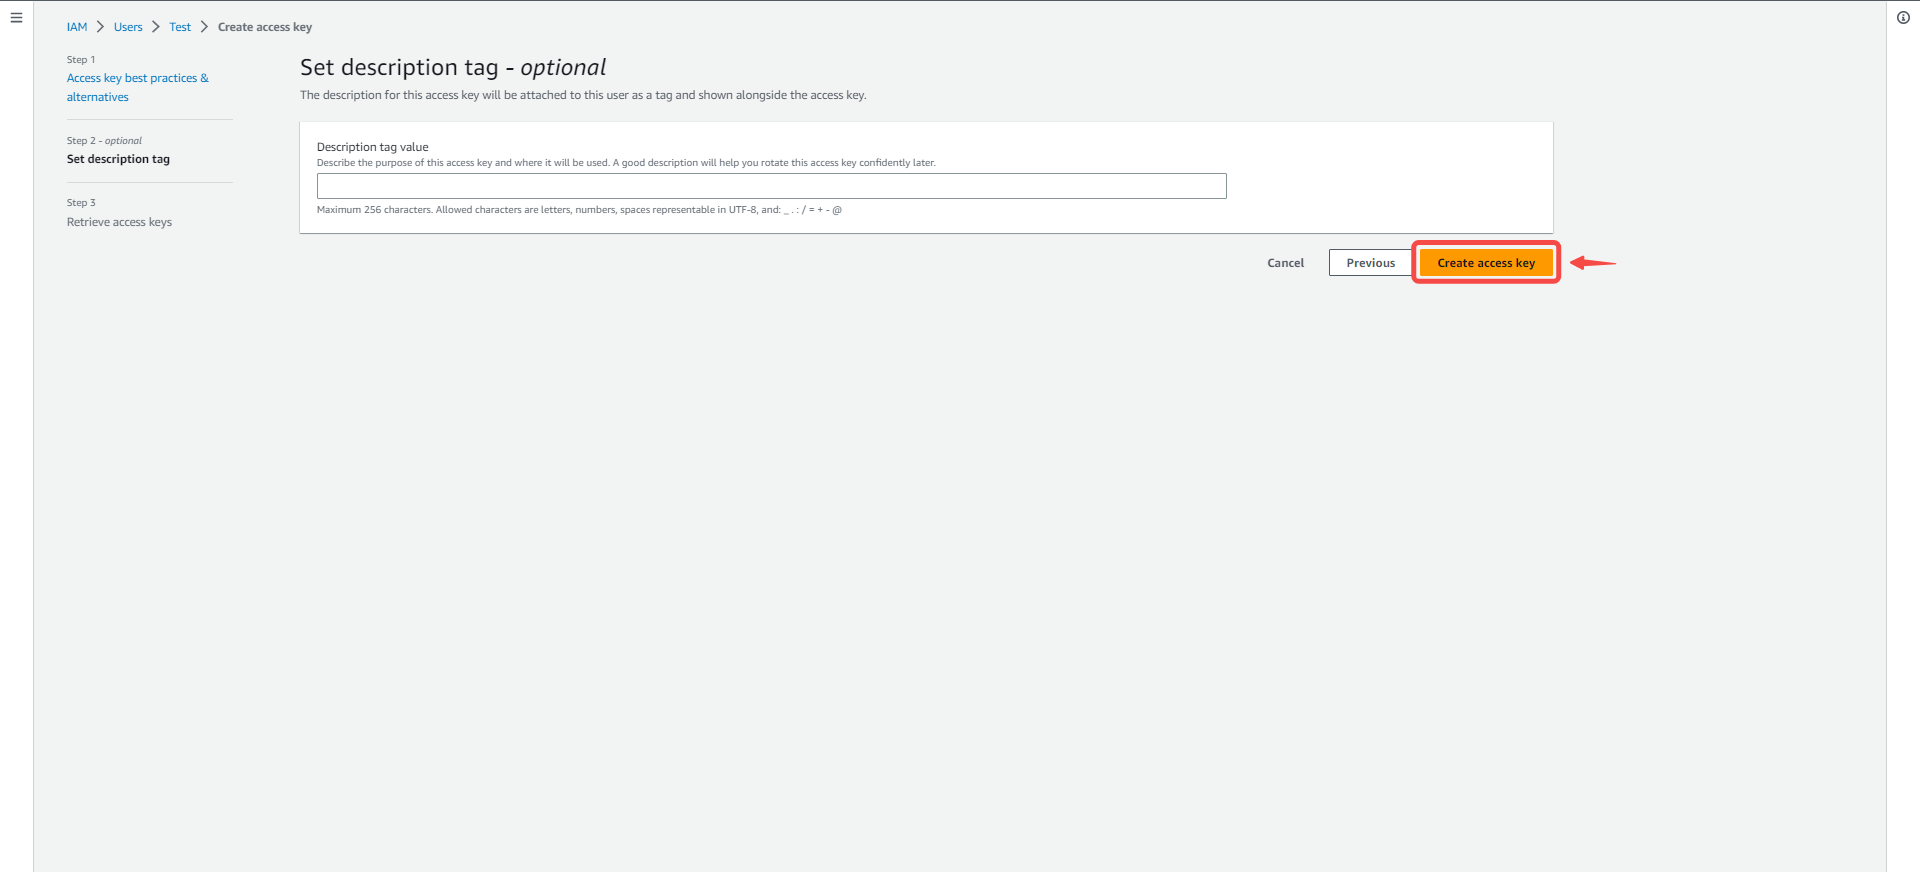Open Users breadcrumb link
The height and width of the screenshot is (872, 1920).
pyautogui.click(x=128, y=27)
